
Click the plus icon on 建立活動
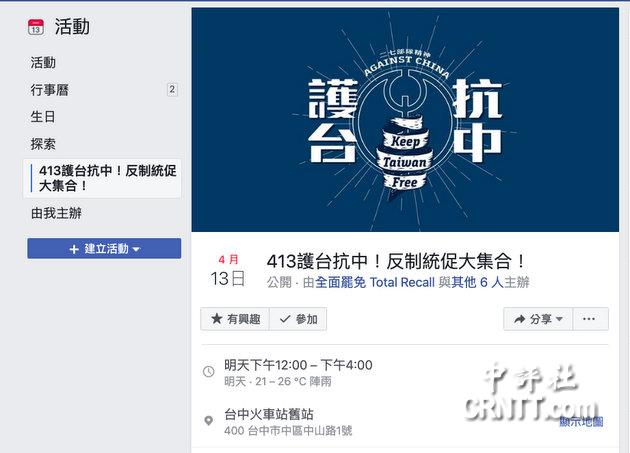(x=74, y=249)
